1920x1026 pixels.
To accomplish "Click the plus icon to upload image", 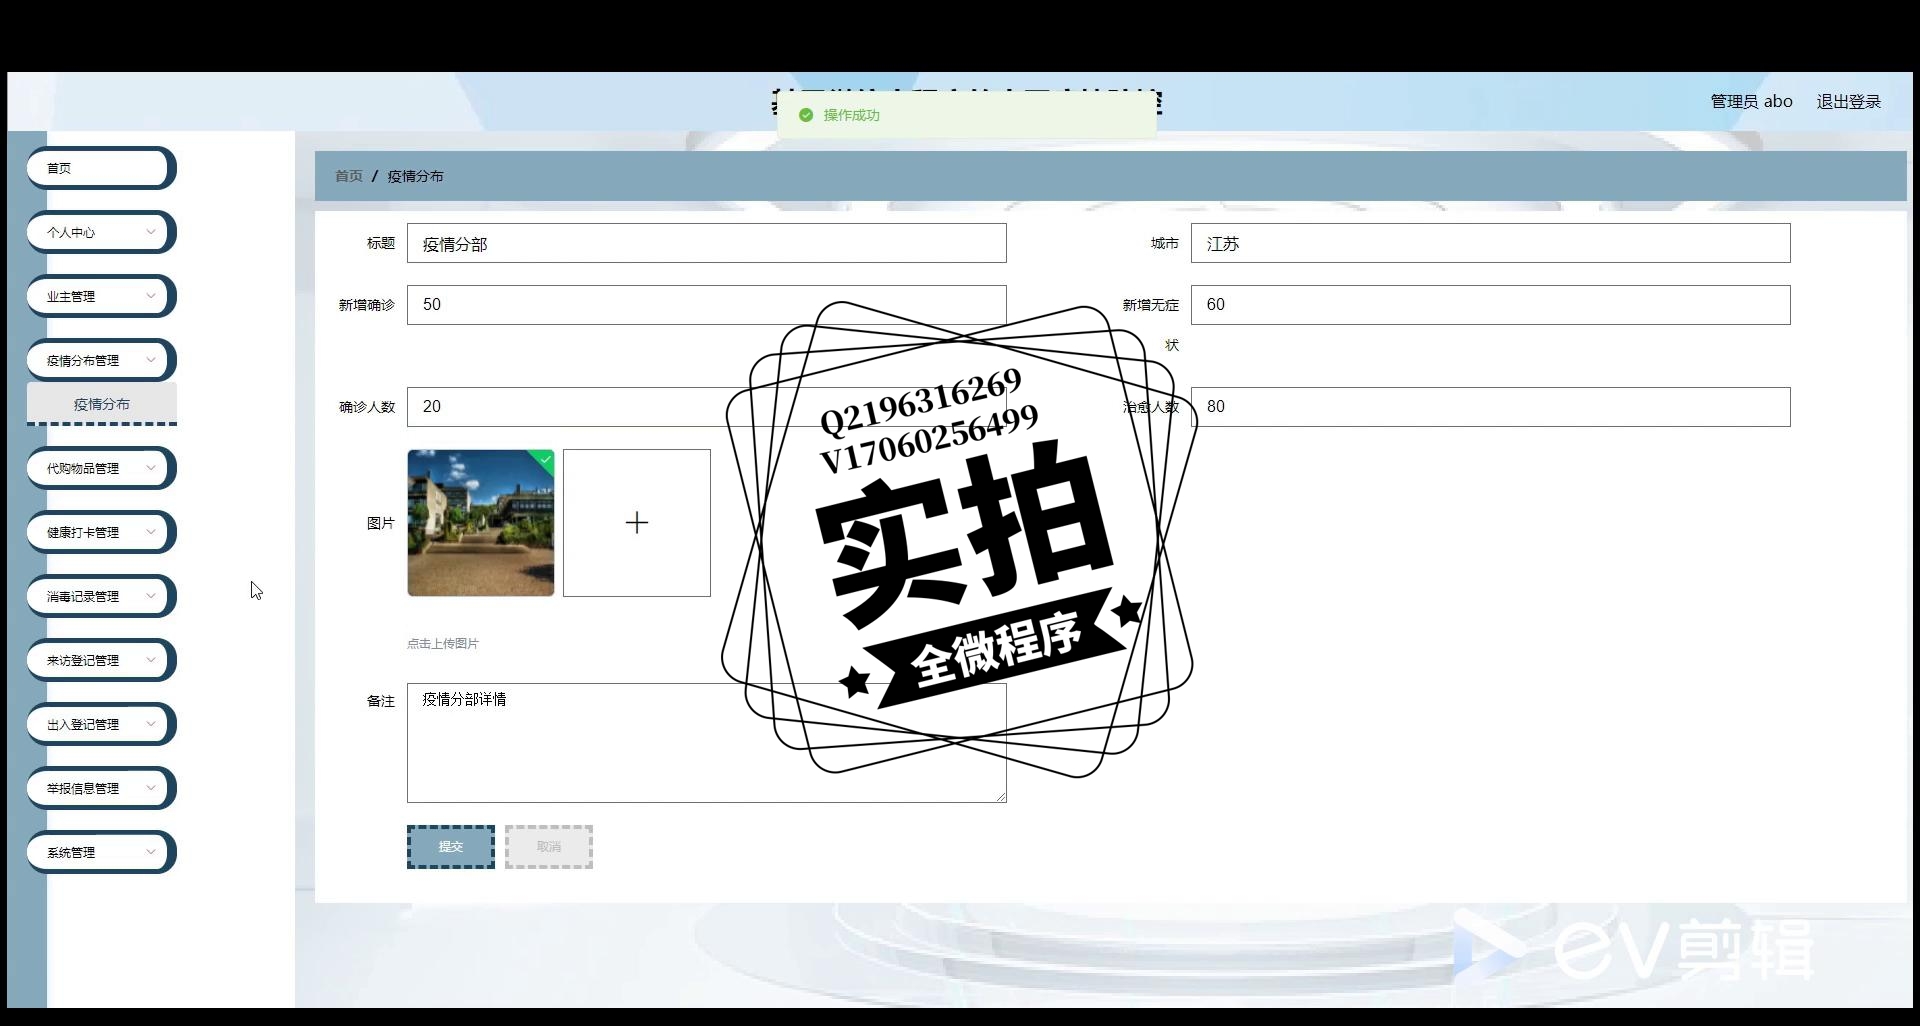I will 637,522.
